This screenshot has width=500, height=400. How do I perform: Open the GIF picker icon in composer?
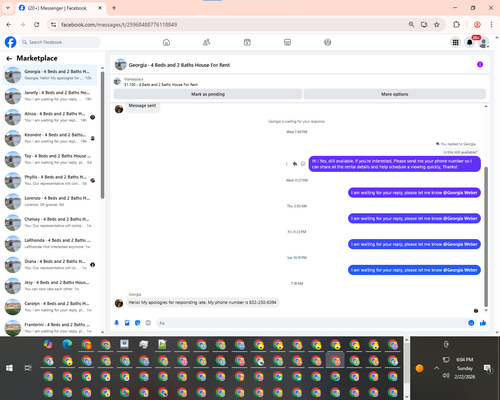(x=148, y=323)
